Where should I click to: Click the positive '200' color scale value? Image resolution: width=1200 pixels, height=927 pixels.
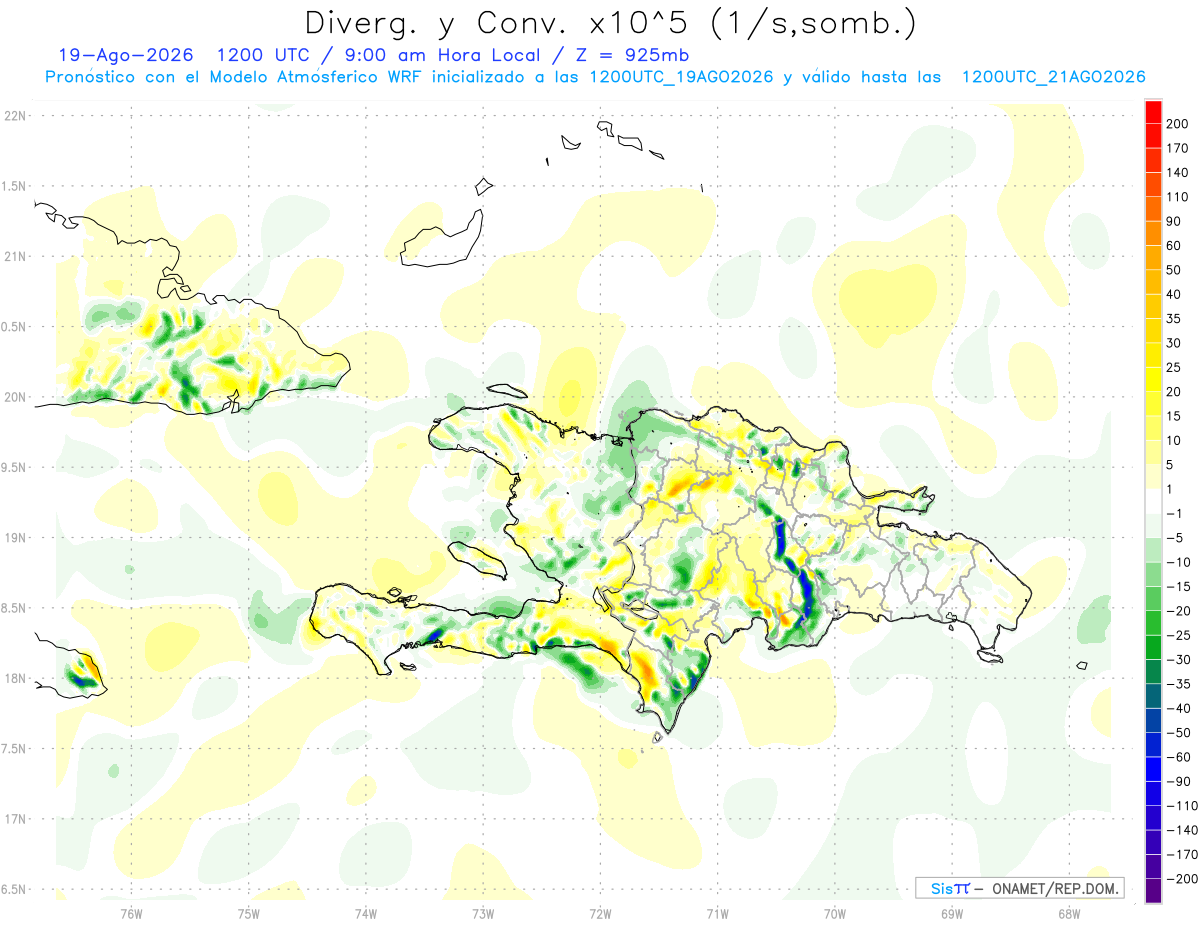click(x=1179, y=124)
